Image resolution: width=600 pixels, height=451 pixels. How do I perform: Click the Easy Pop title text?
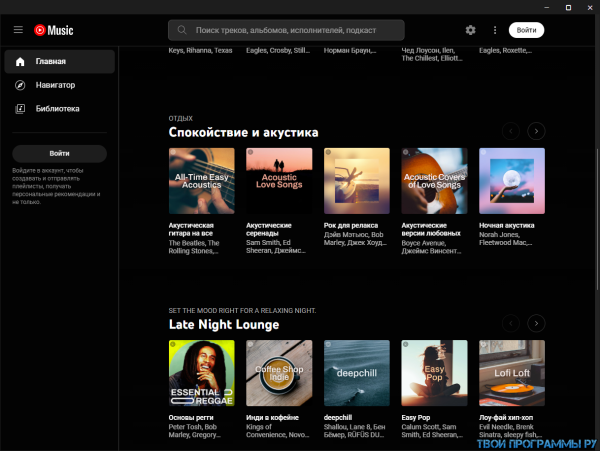pyautogui.click(x=416, y=418)
